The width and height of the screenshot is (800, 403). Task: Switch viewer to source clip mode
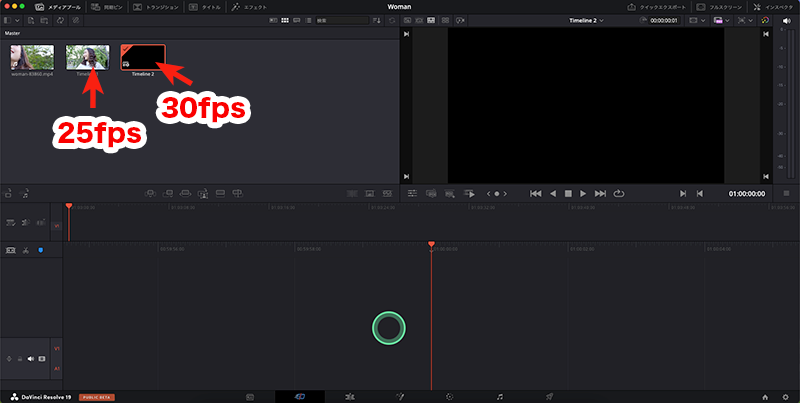point(407,20)
